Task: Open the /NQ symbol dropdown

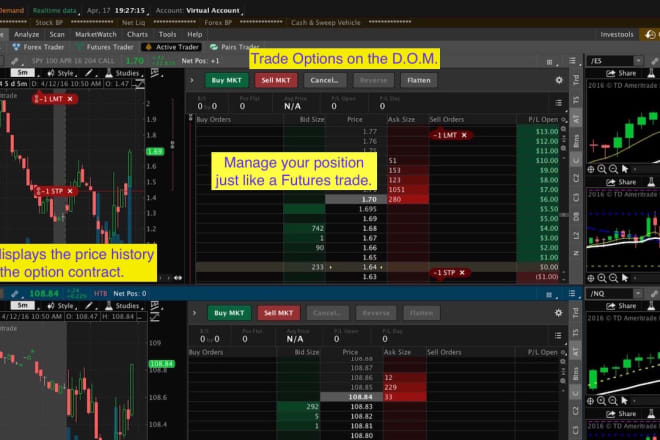Action: click(638, 293)
